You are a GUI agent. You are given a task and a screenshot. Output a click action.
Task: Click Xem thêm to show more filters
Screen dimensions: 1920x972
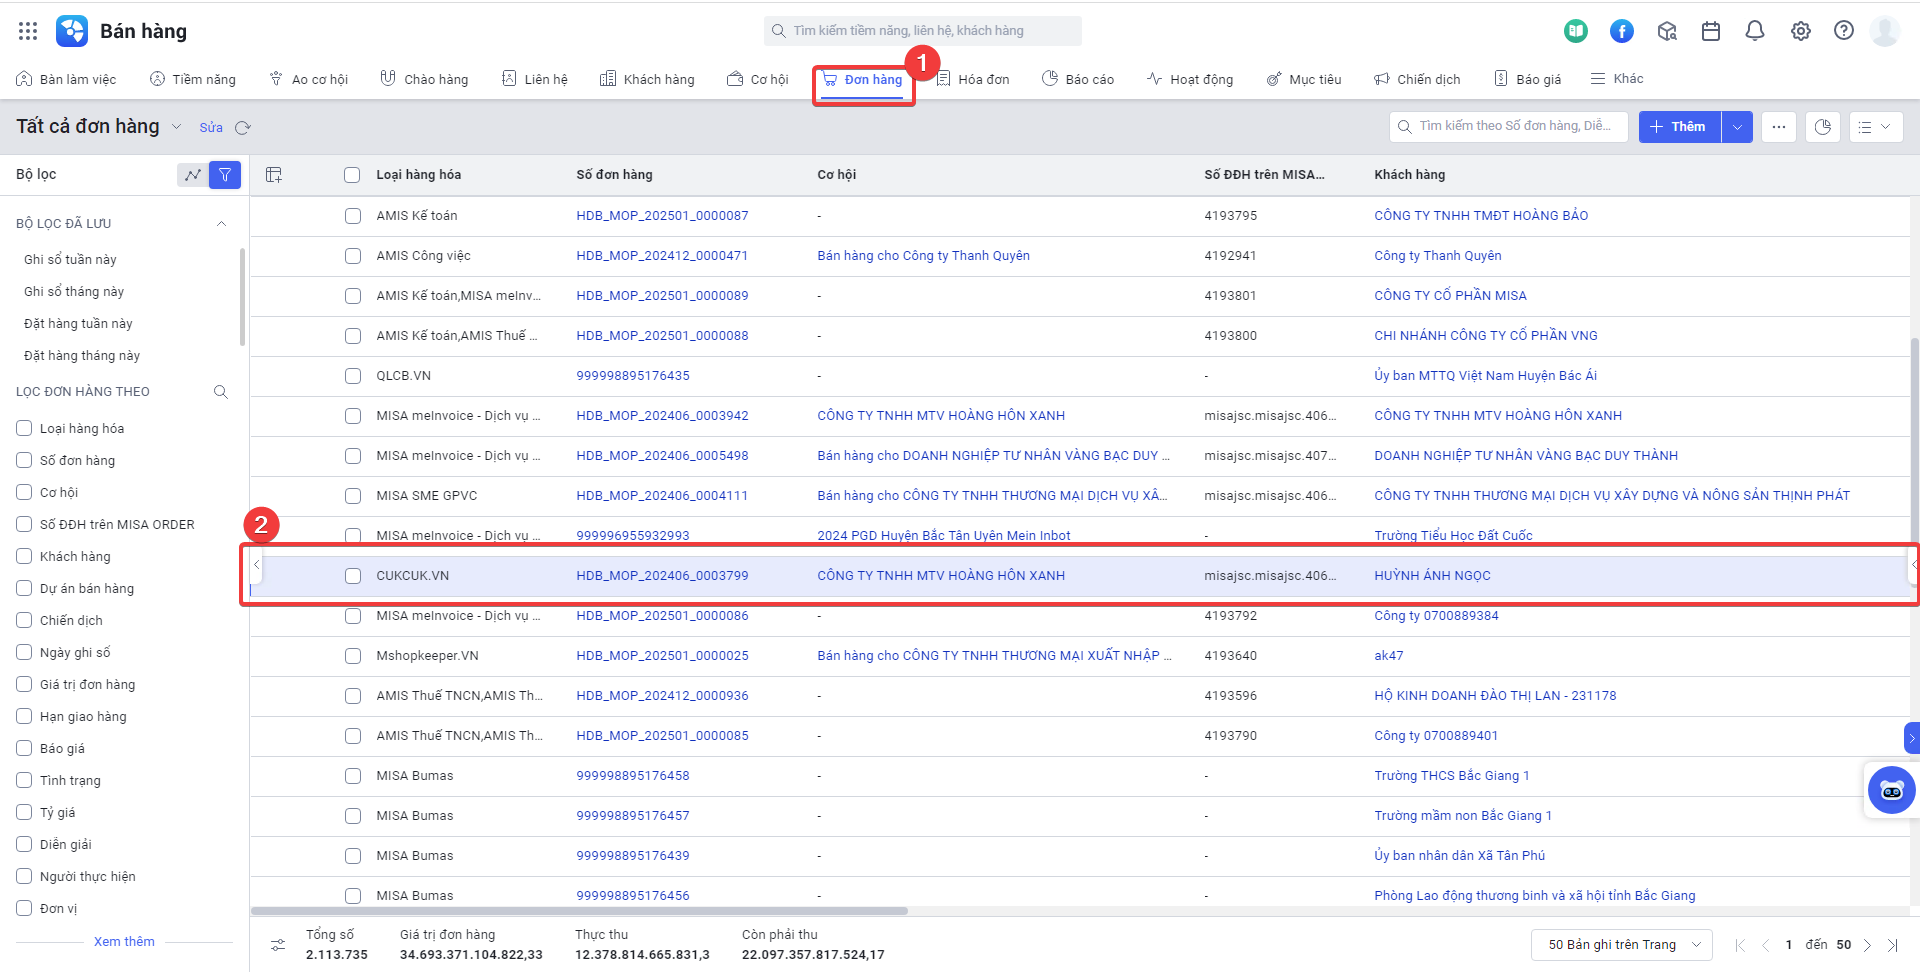[x=124, y=942]
